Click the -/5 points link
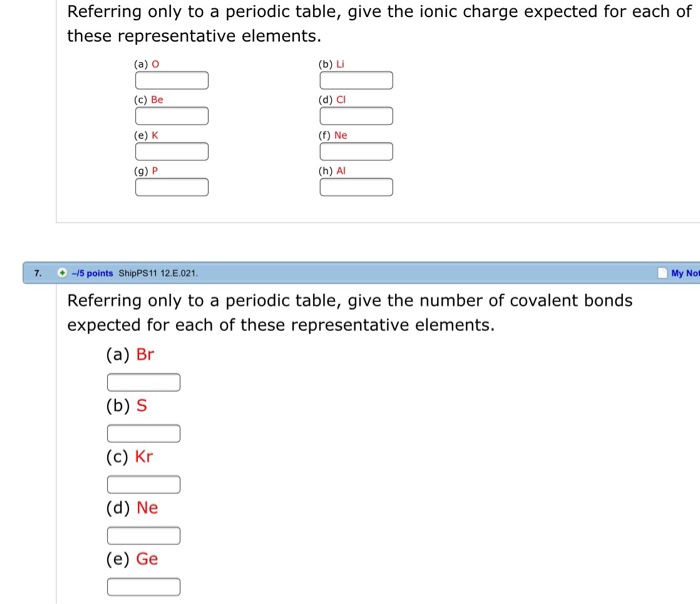 (x=92, y=273)
